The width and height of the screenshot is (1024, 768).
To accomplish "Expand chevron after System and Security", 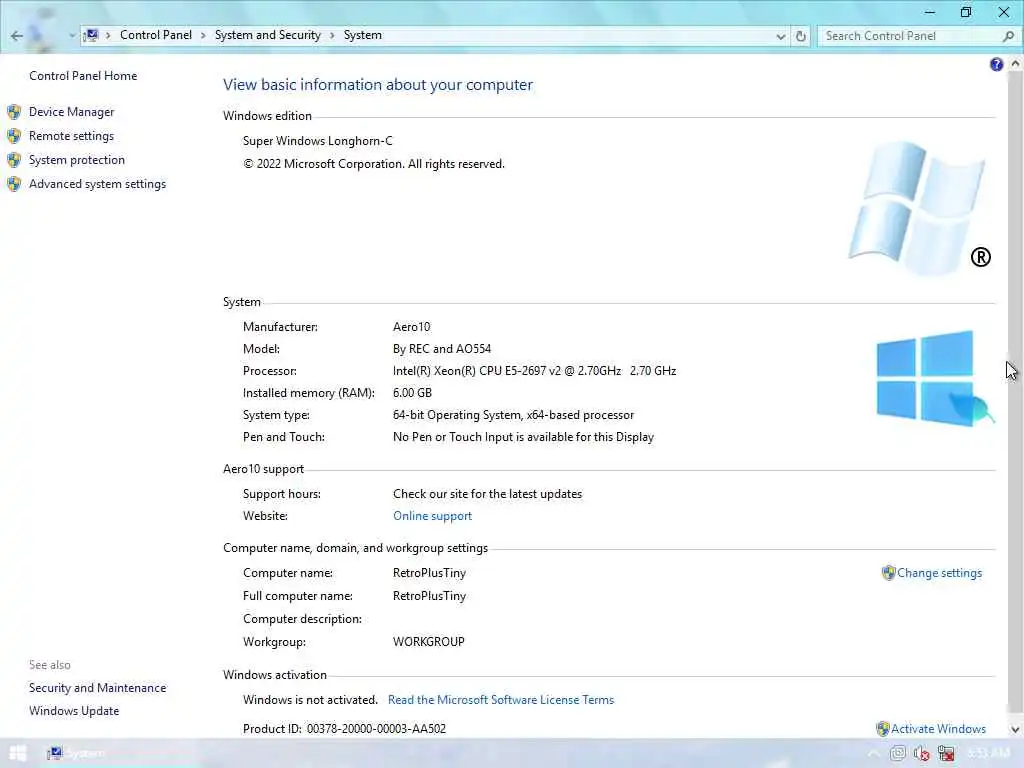I will tap(332, 35).
